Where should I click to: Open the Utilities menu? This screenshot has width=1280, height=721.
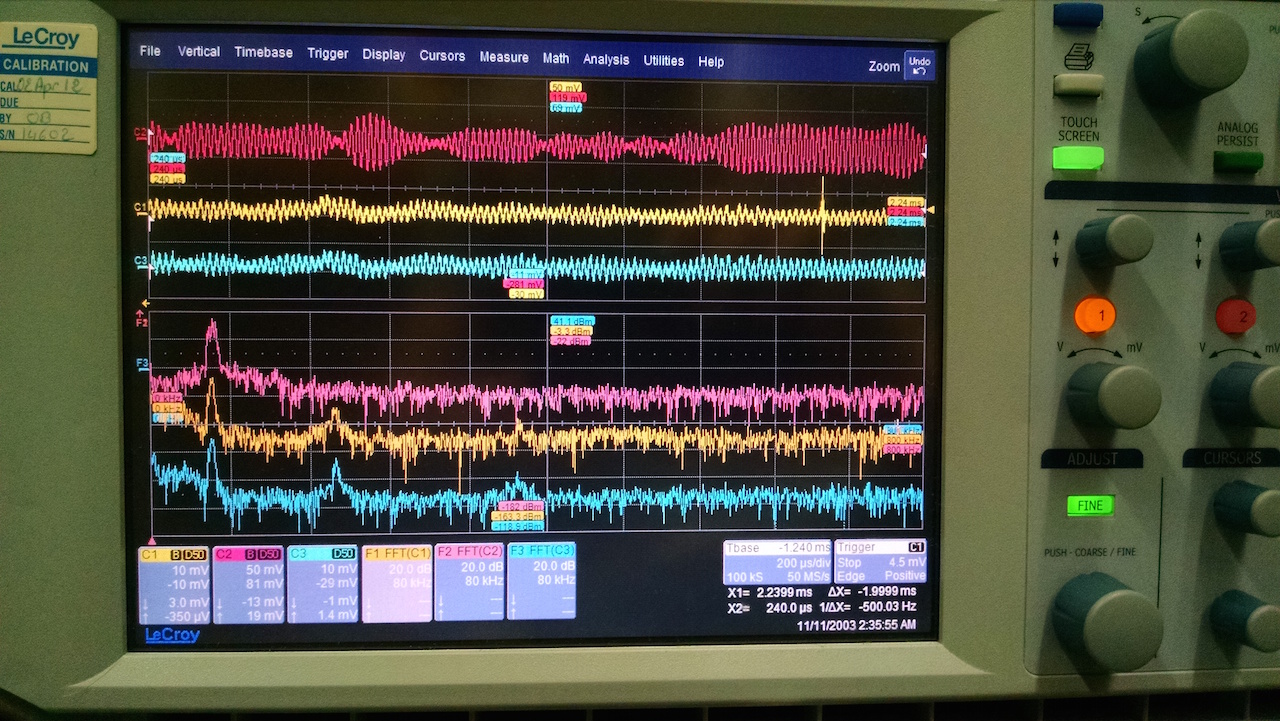point(664,60)
